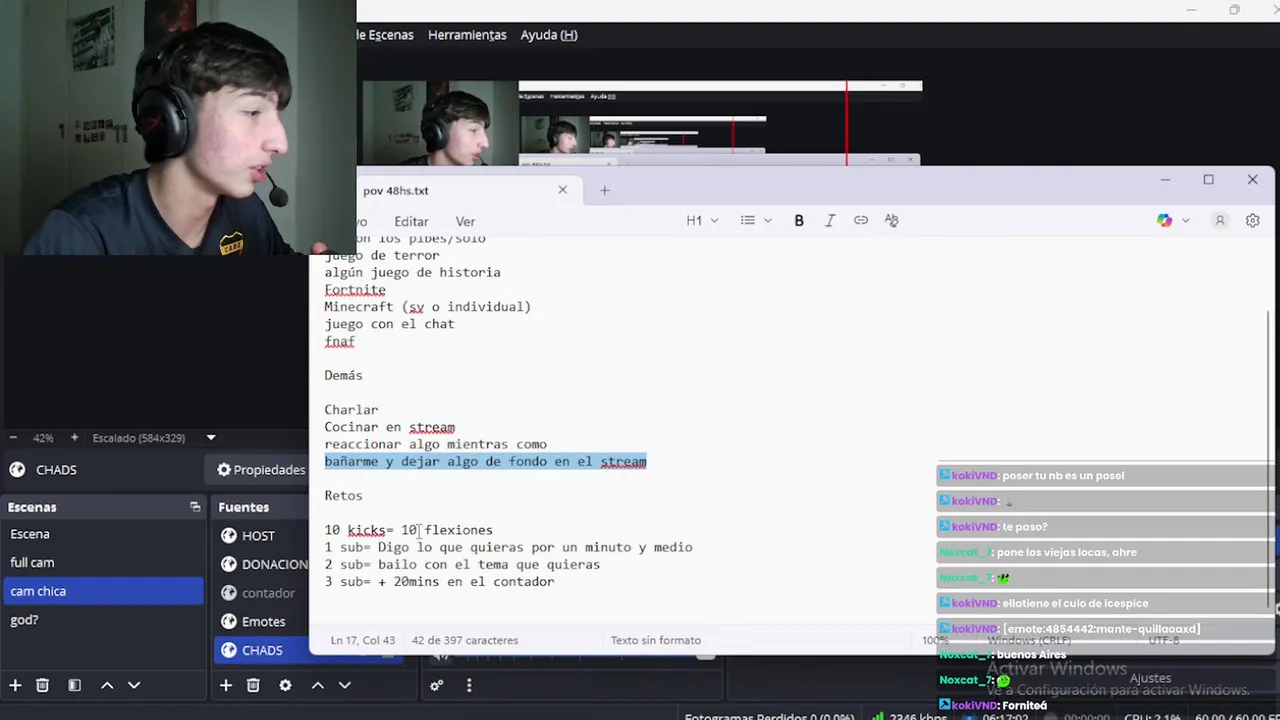Viewport: 1280px width, 720px height.
Task: Select the pov 48hs.txt tab
Action: click(x=396, y=190)
